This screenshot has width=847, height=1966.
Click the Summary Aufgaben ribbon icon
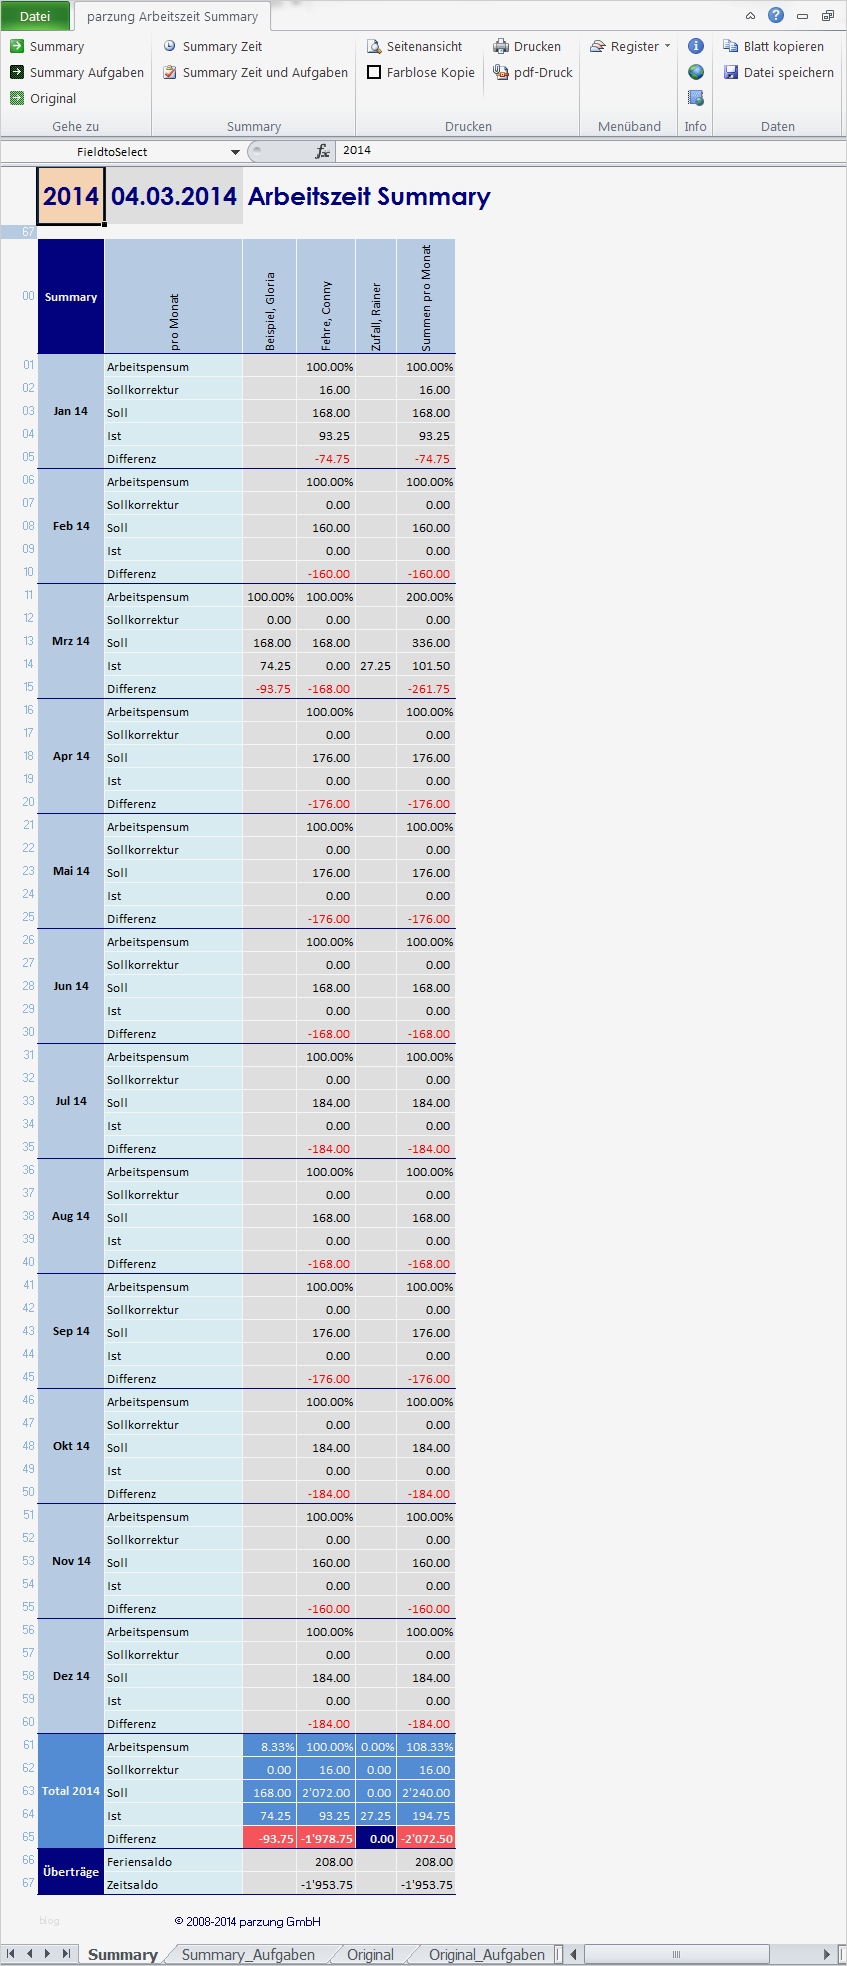point(17,73)
